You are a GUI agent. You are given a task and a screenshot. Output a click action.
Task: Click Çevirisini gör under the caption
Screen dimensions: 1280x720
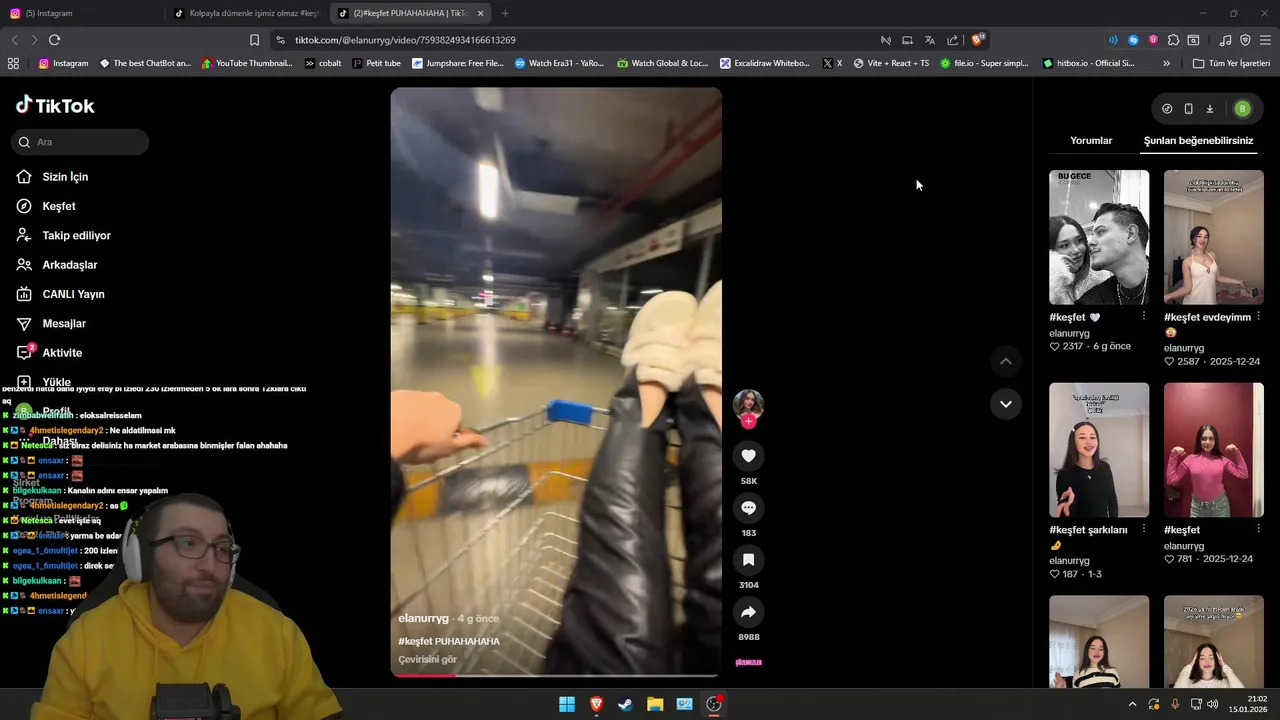(x=427, y=660)
